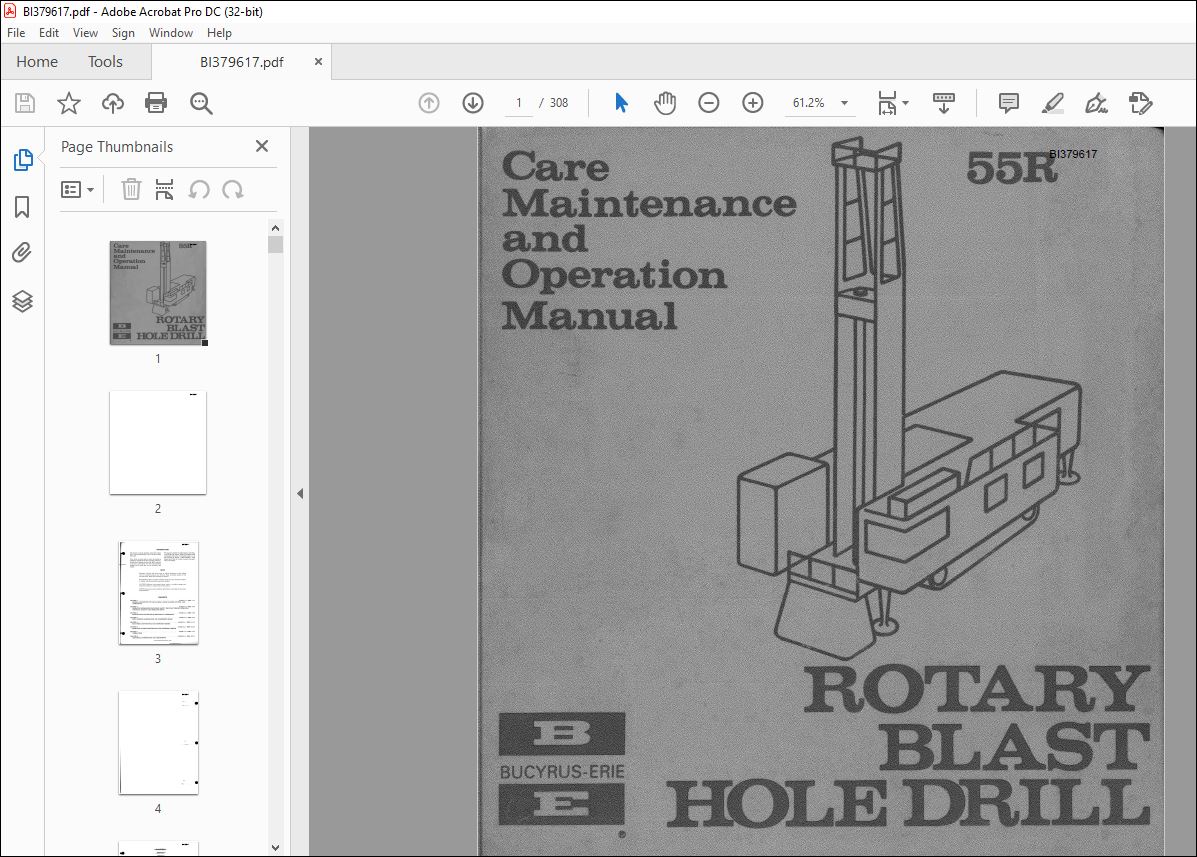1197x857 pixels.
Task: Select the BI379617.pdf document tab
Action: point(241,63)
